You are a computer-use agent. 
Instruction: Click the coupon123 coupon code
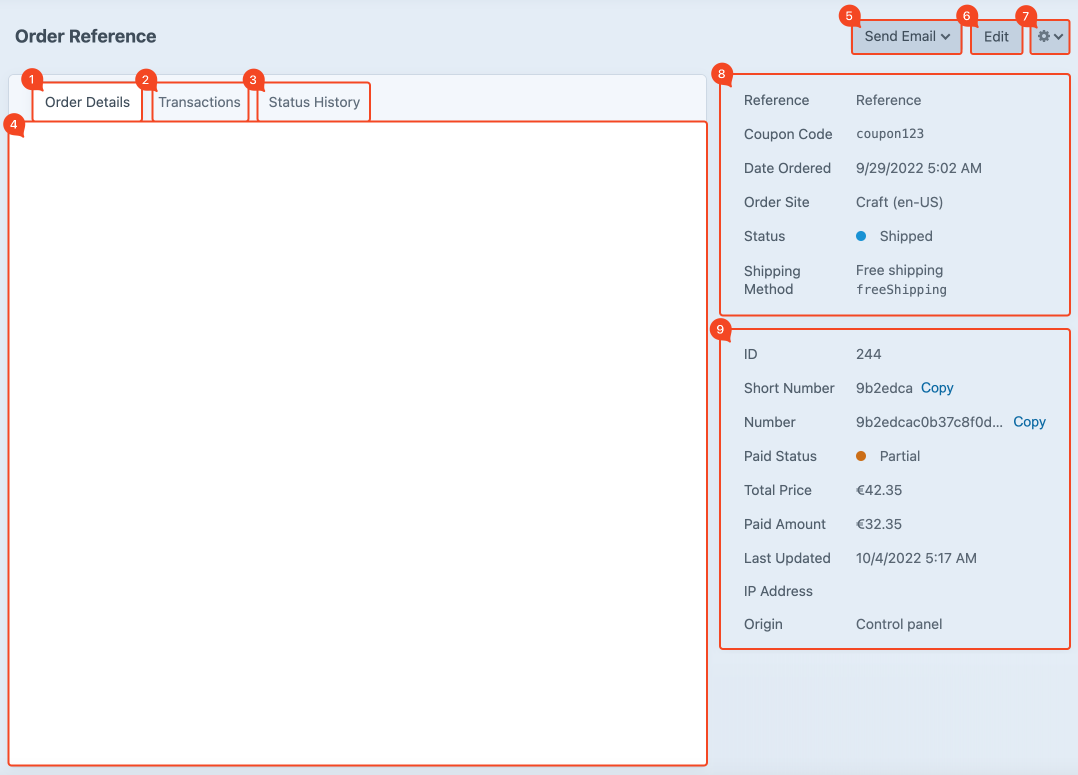[890, 134]
